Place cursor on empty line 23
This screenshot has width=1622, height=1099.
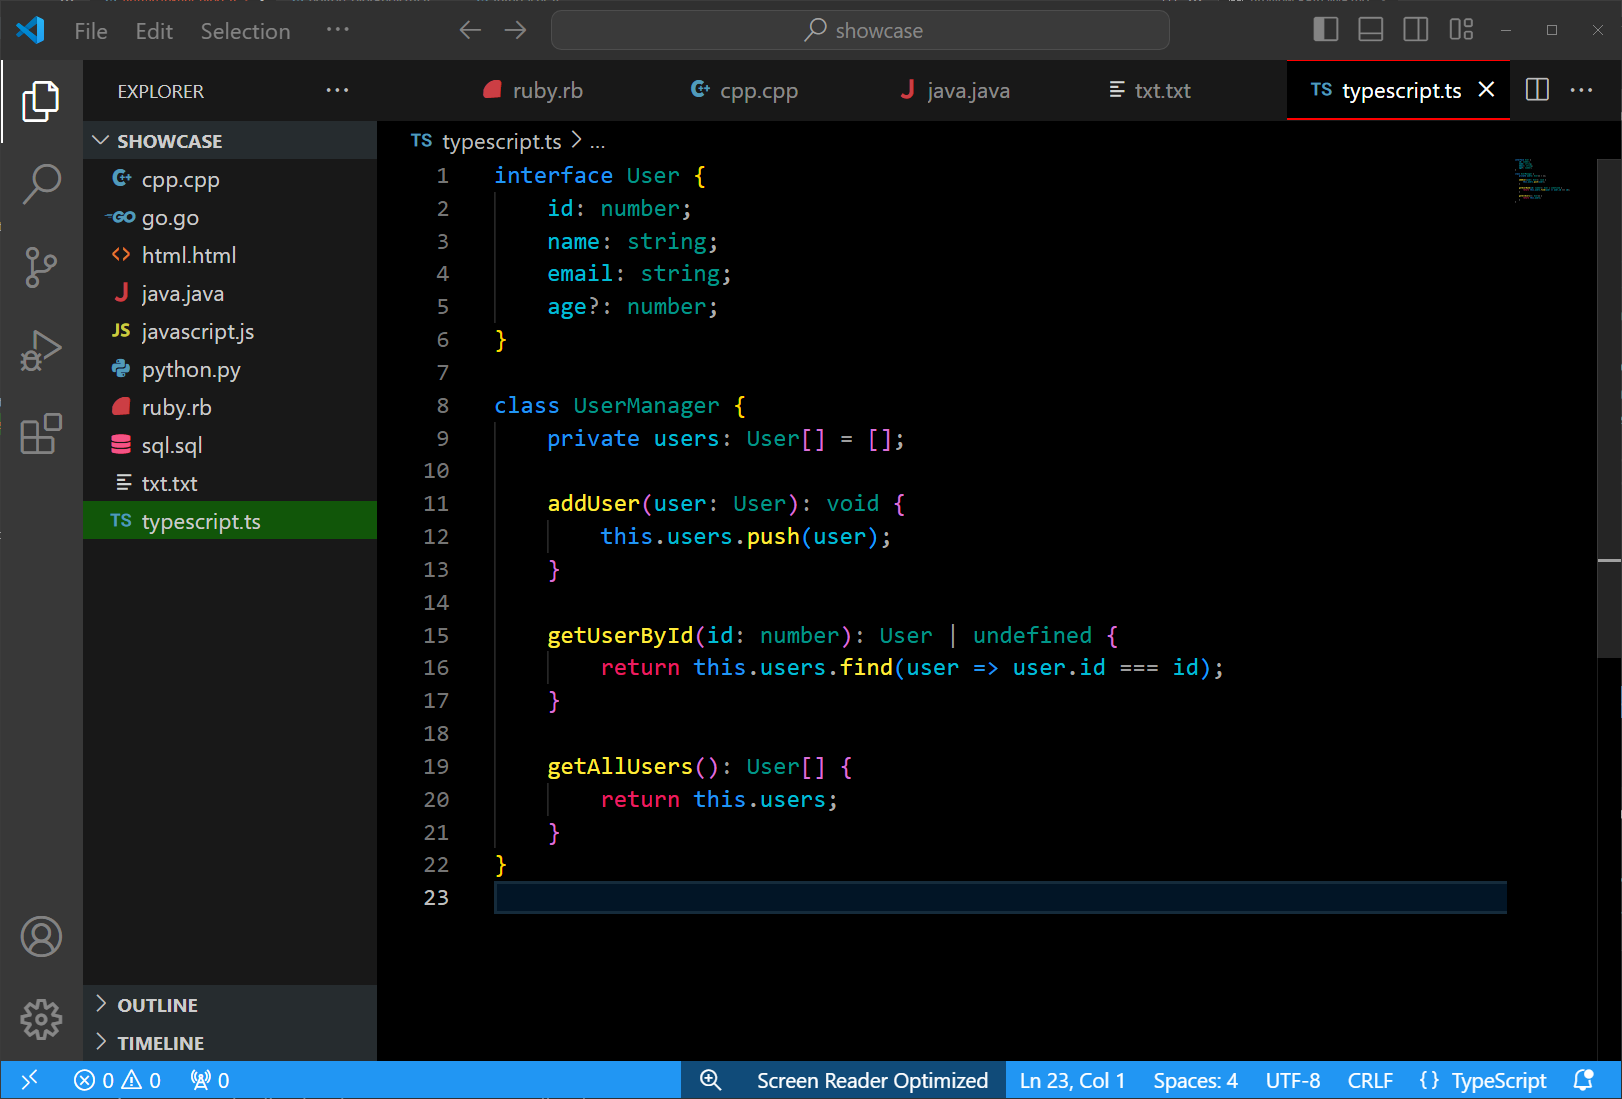coord(1000,898)
